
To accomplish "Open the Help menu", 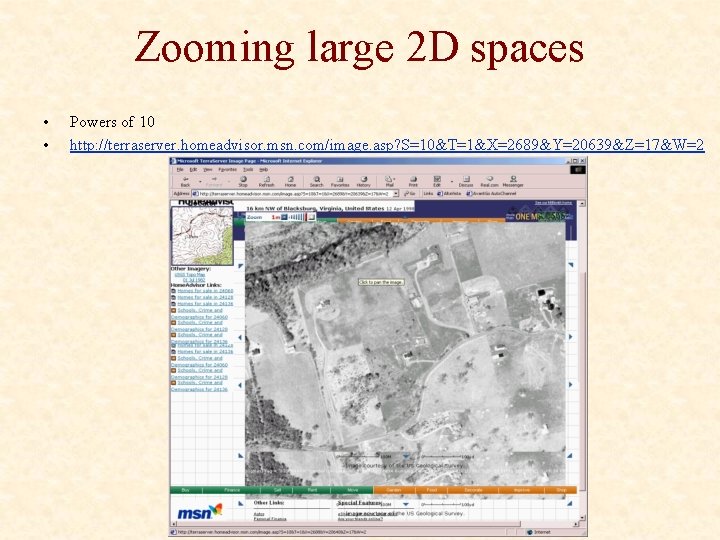I will pyautogui.click(x=264, y=169).
